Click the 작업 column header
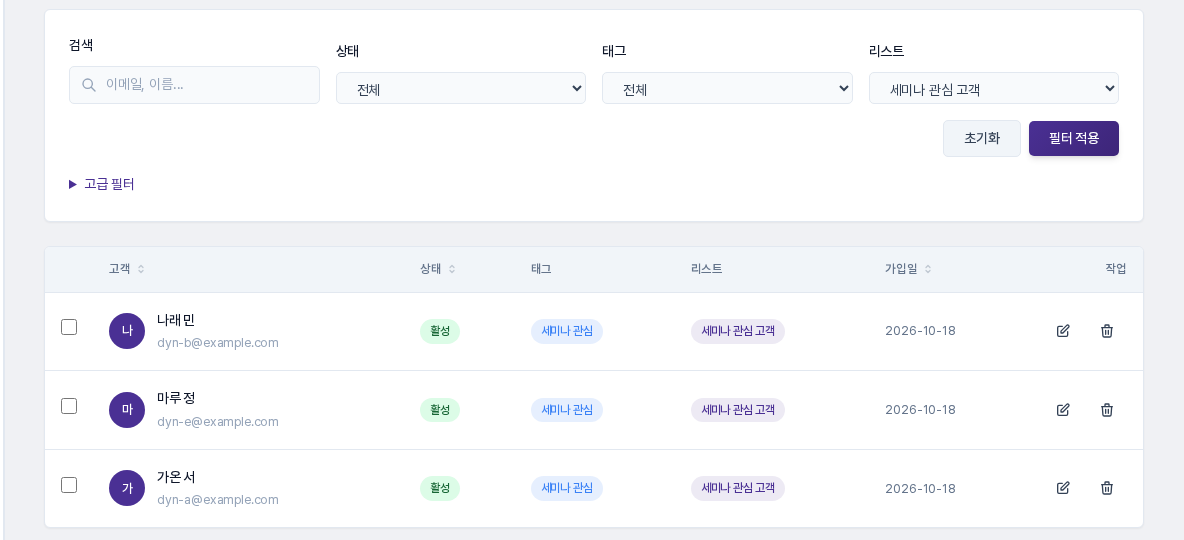This screenshot has height=540, width=1184. (x=1115, y=269)
